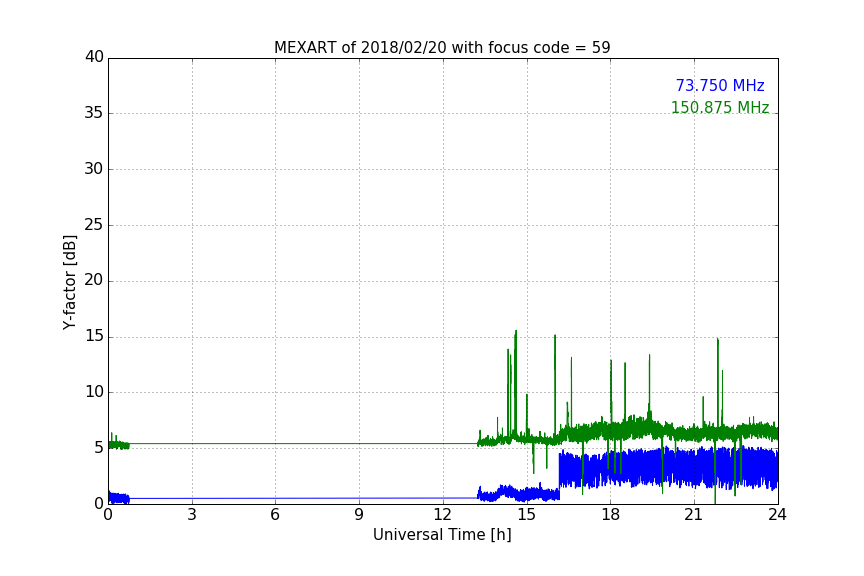
Task: Click the x-axis tick label 24
Action: click(777, 515)
